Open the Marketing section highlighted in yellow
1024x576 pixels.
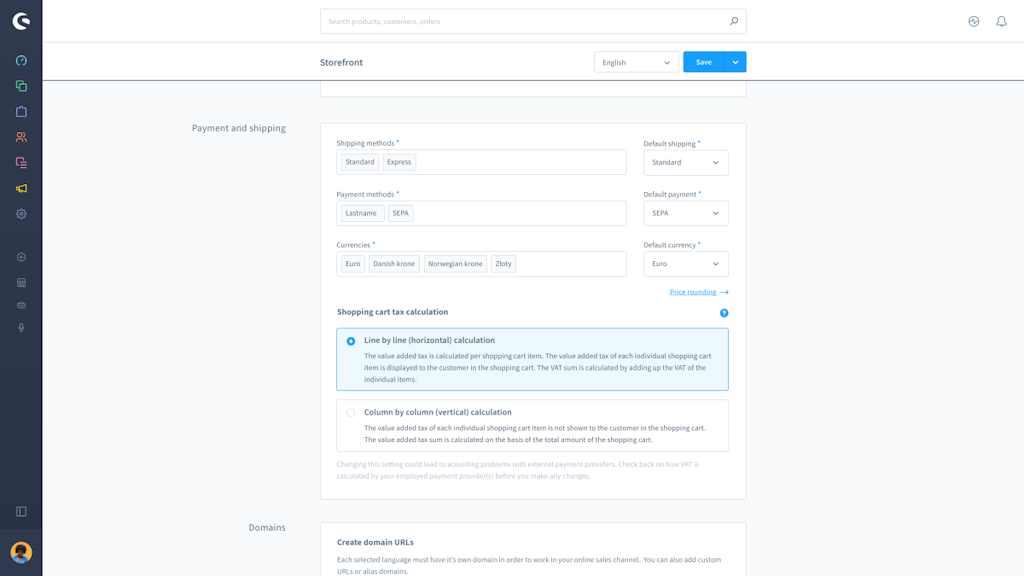pyautogui.click(x=21, y=189)
